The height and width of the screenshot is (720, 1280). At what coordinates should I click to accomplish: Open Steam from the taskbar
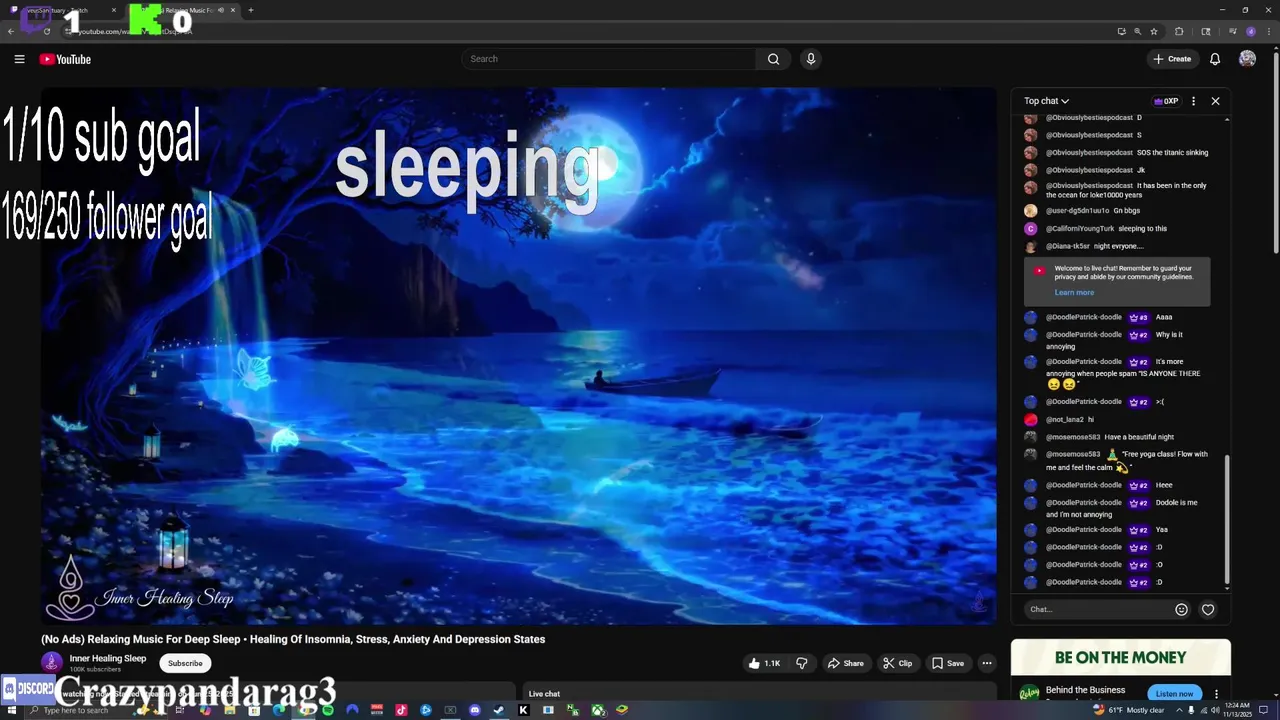(x=498, y=710)
